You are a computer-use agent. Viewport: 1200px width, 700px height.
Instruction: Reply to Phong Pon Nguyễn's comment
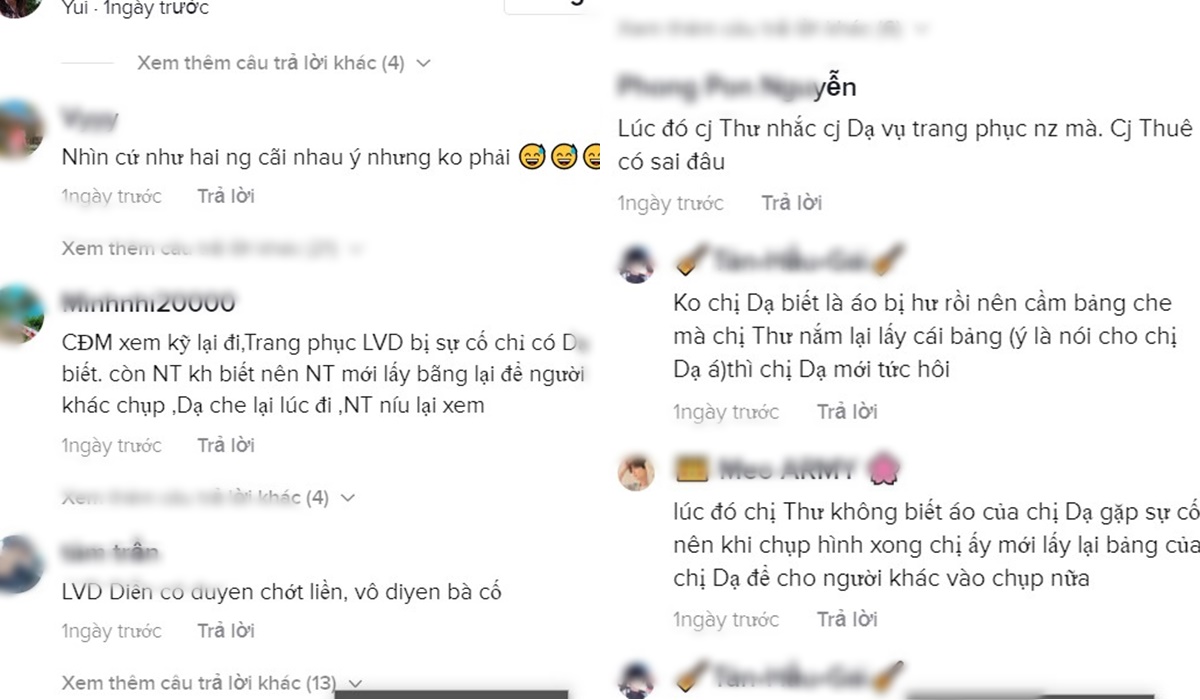coord(791,203)
